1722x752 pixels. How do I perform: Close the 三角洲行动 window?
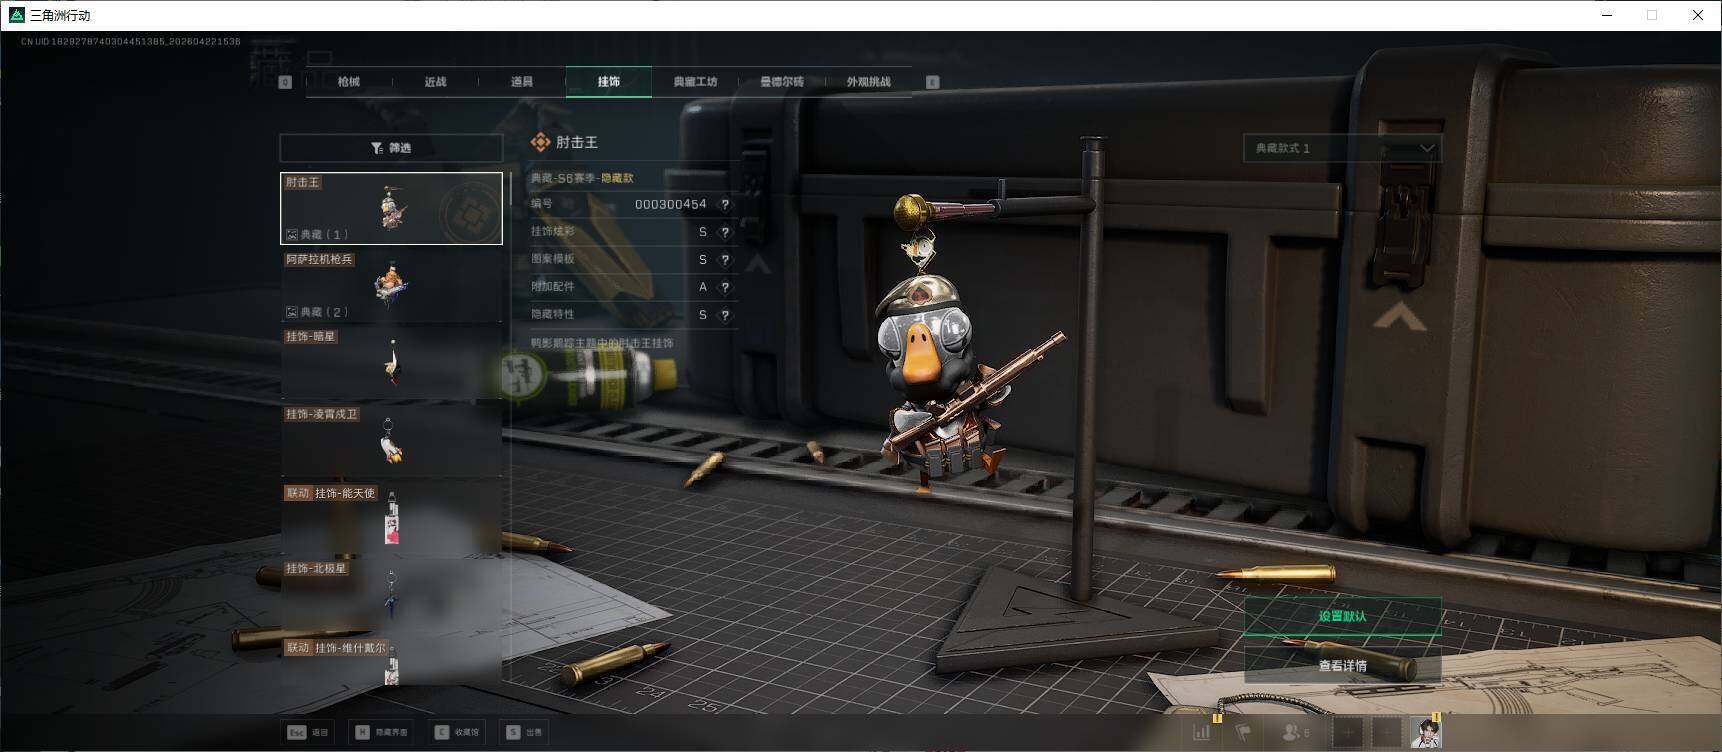1697,15
